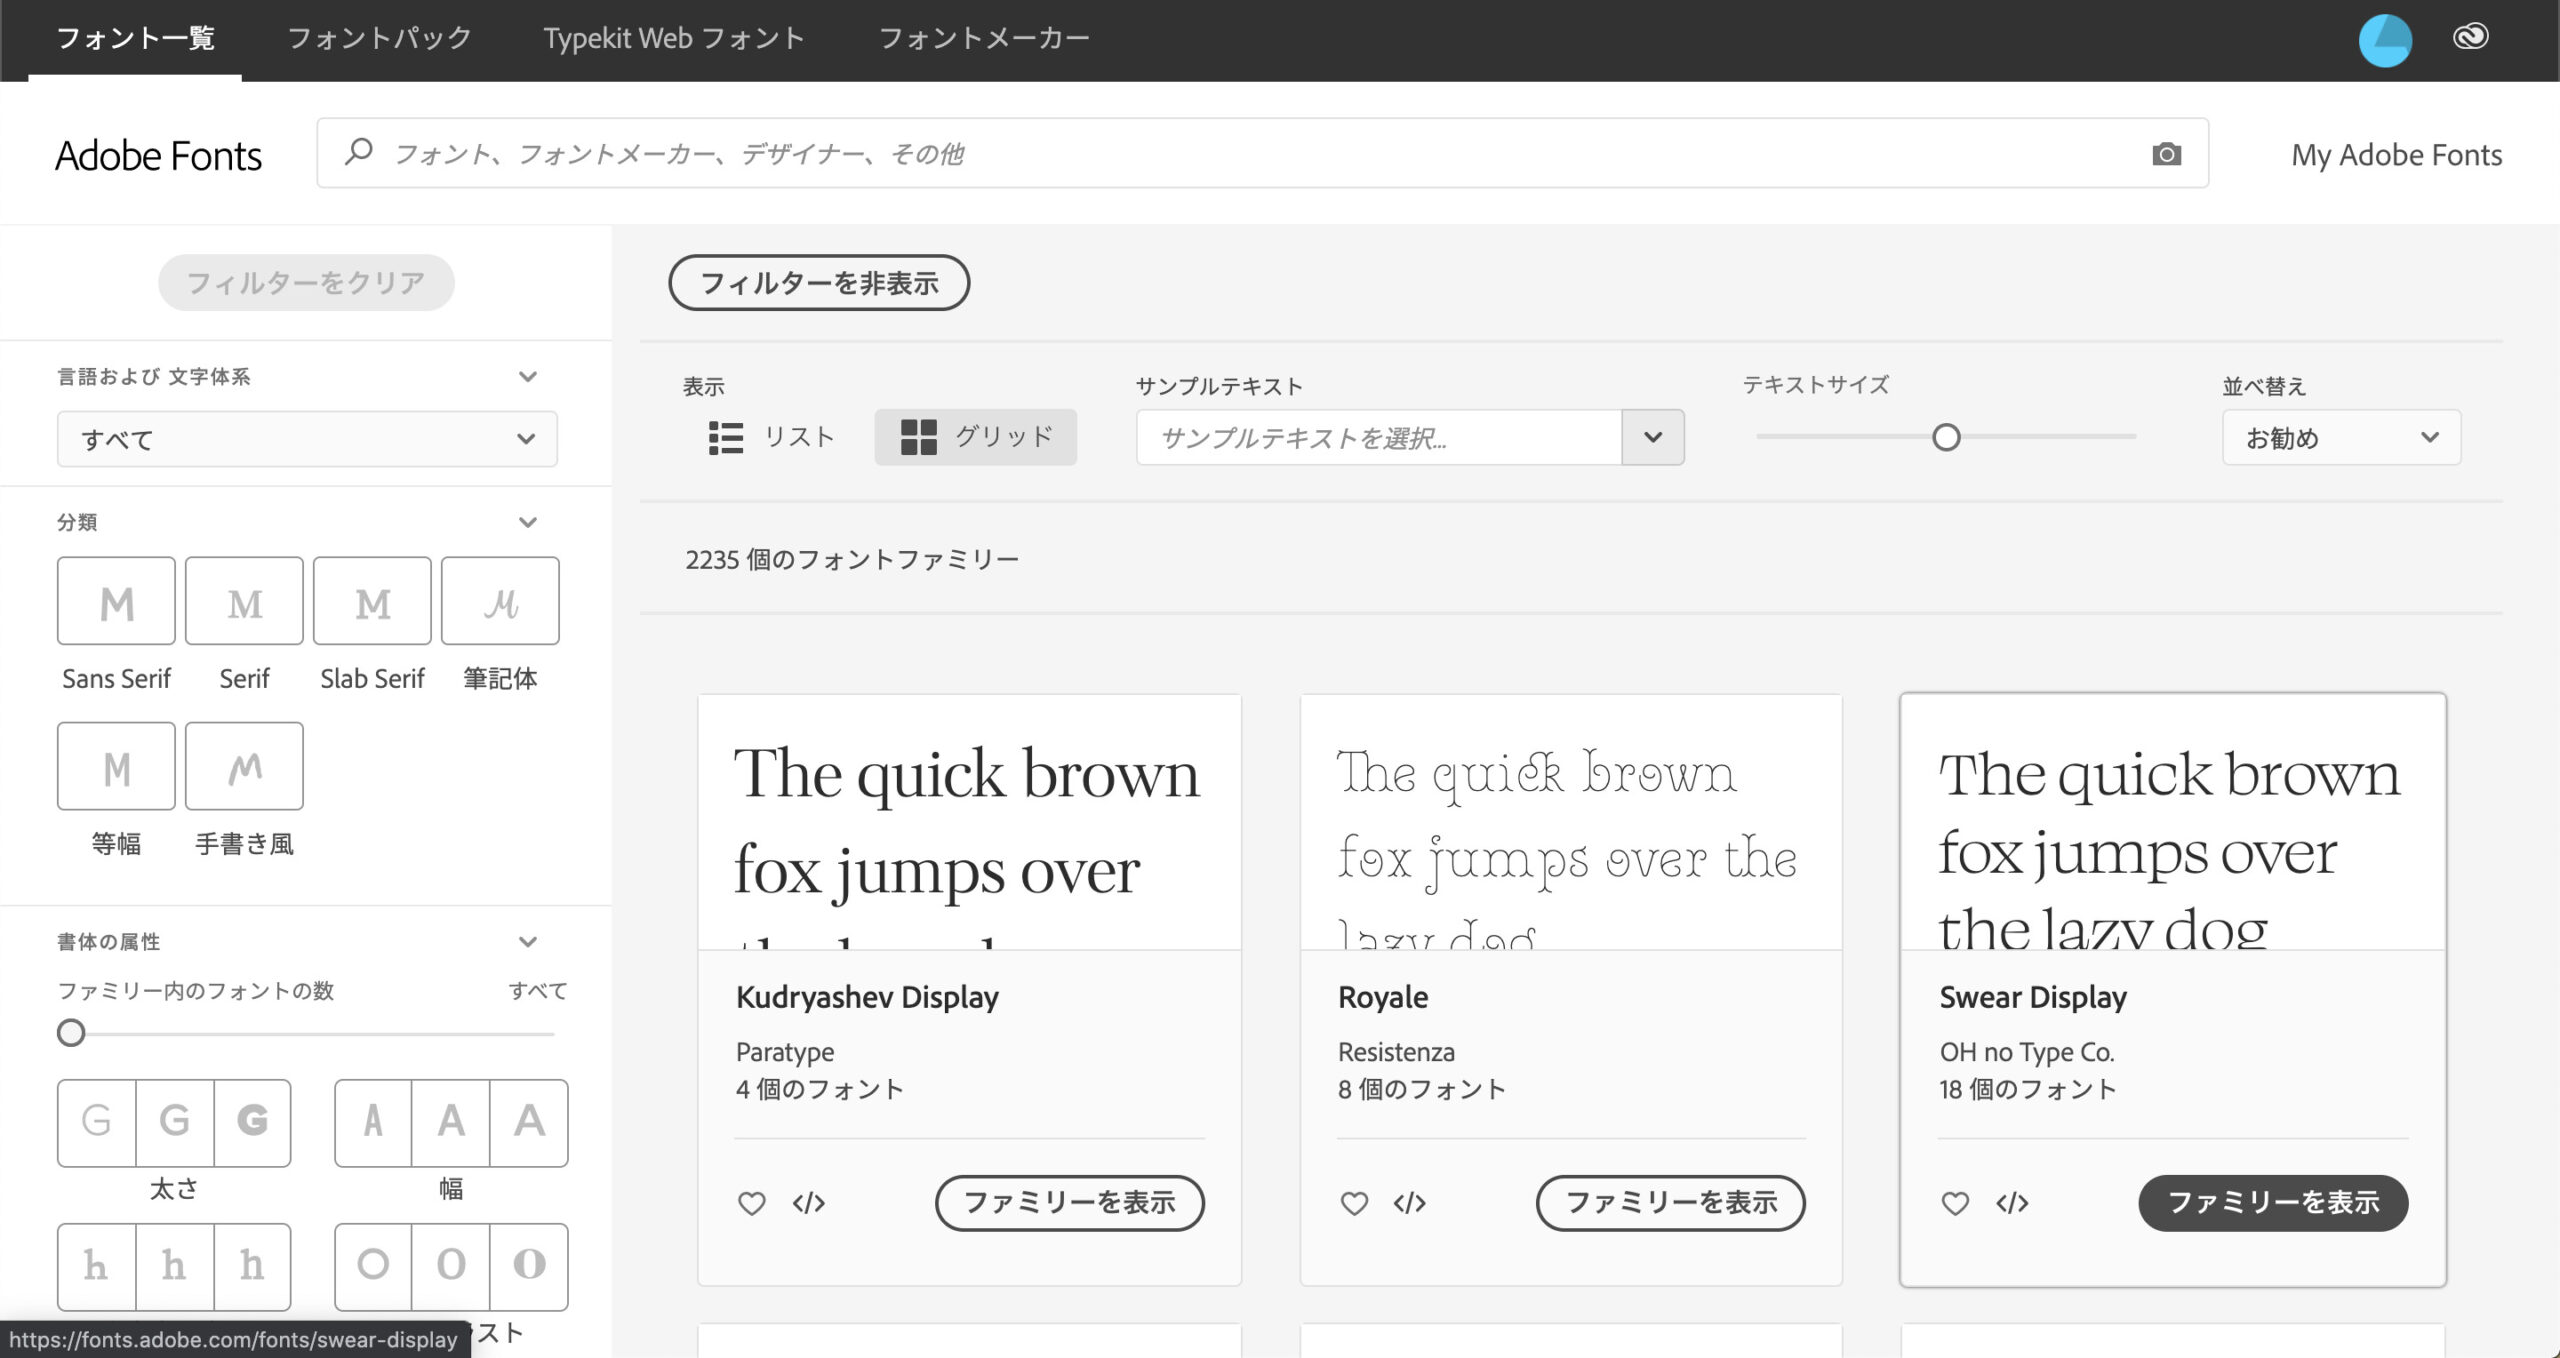Screen dimensions: 2560x1358
Task: Click web embed code icon for Royale
Action: click(x=1410, y=1203)
